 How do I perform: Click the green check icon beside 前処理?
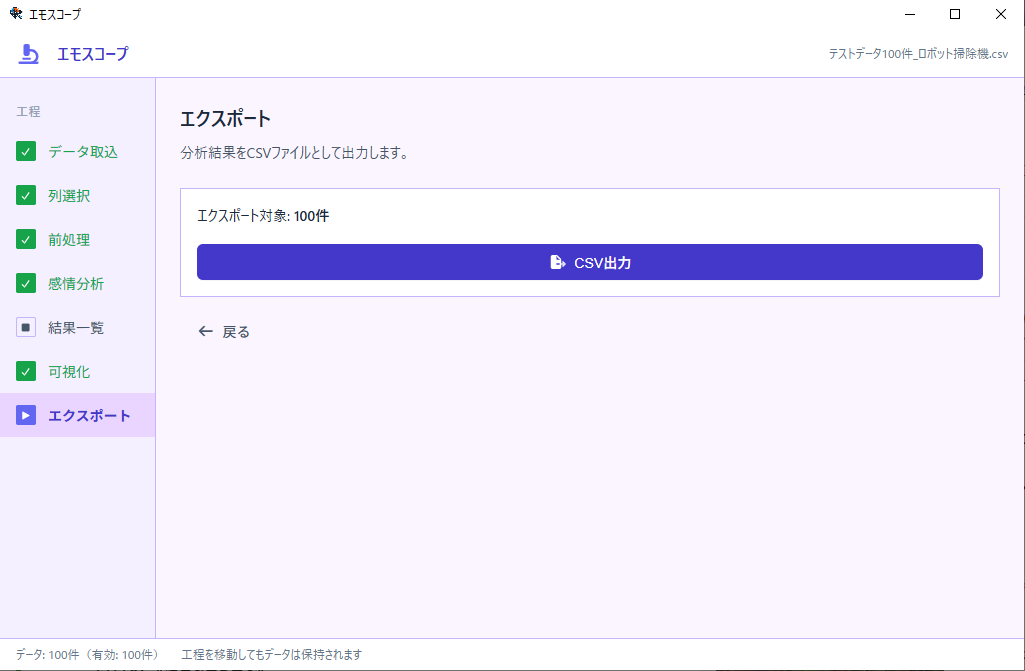click(x=25, y=239)
